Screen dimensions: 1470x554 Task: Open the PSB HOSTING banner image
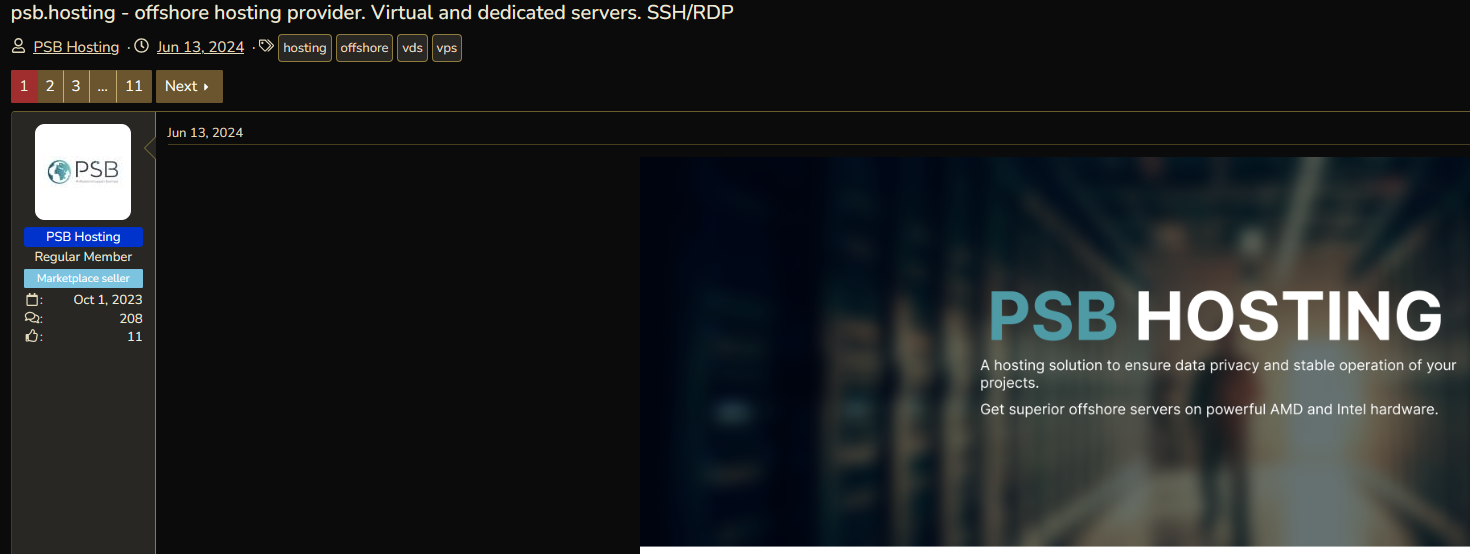point(1054,352)
